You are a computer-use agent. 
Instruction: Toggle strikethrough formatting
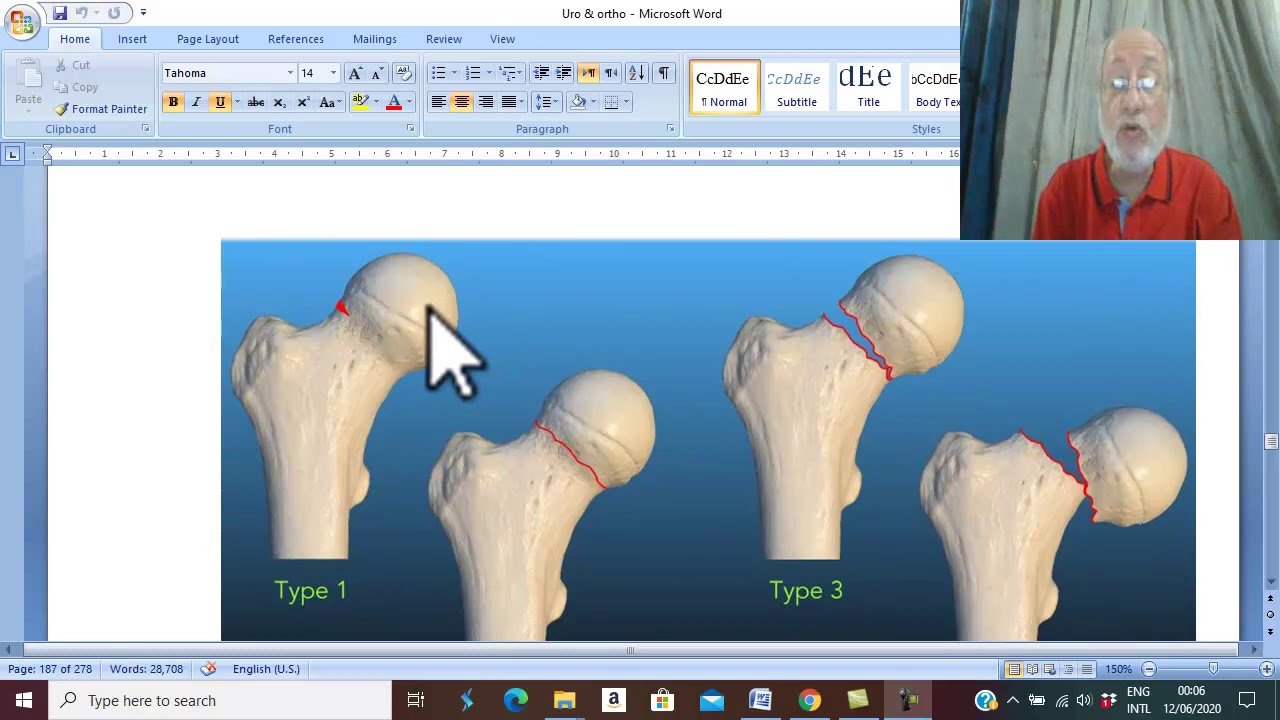(x=256, y=102)
